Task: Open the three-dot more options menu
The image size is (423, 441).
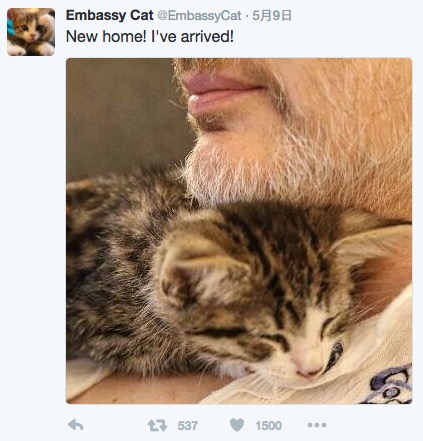Action: pyautogui.click(x=317, y=425)
